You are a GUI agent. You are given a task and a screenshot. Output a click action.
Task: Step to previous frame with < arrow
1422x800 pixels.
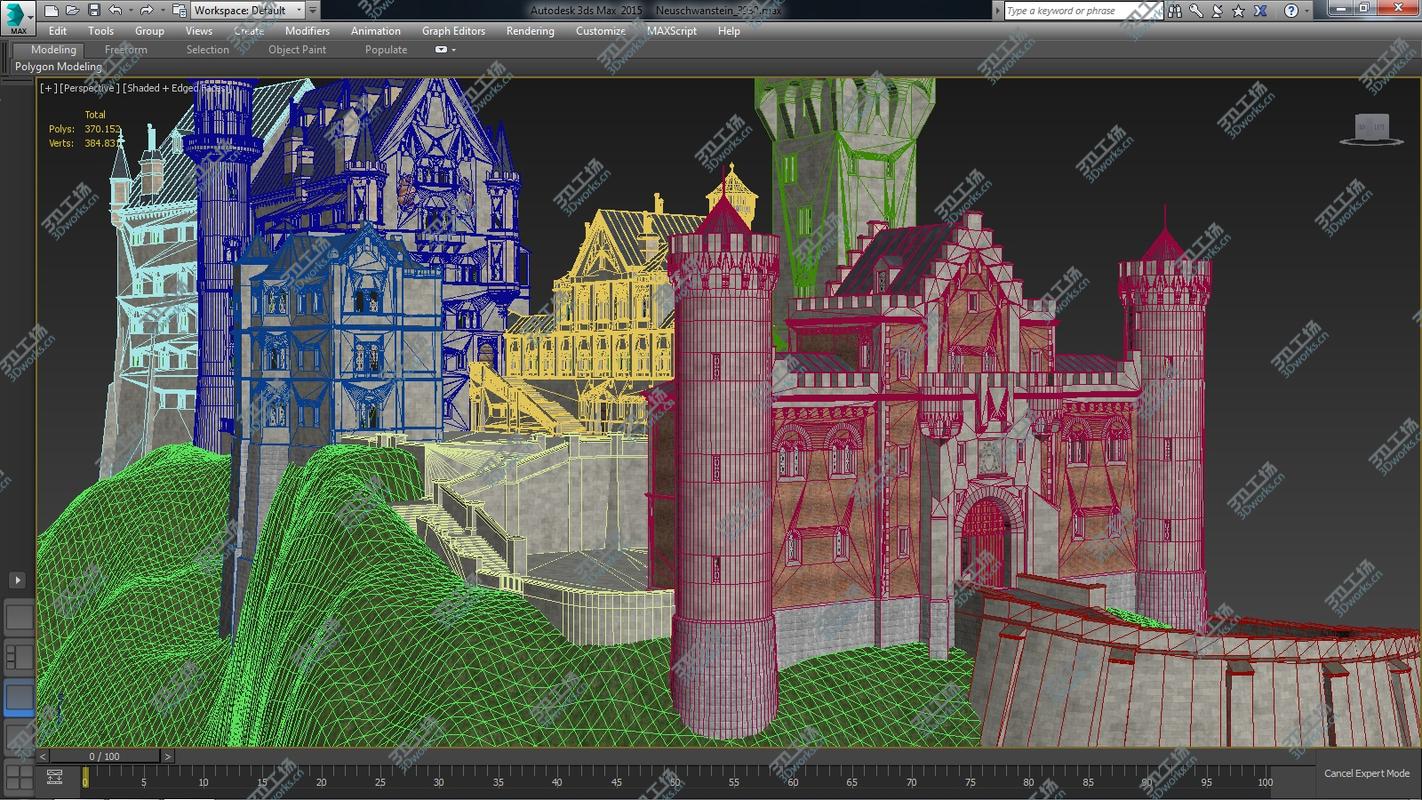43,757
